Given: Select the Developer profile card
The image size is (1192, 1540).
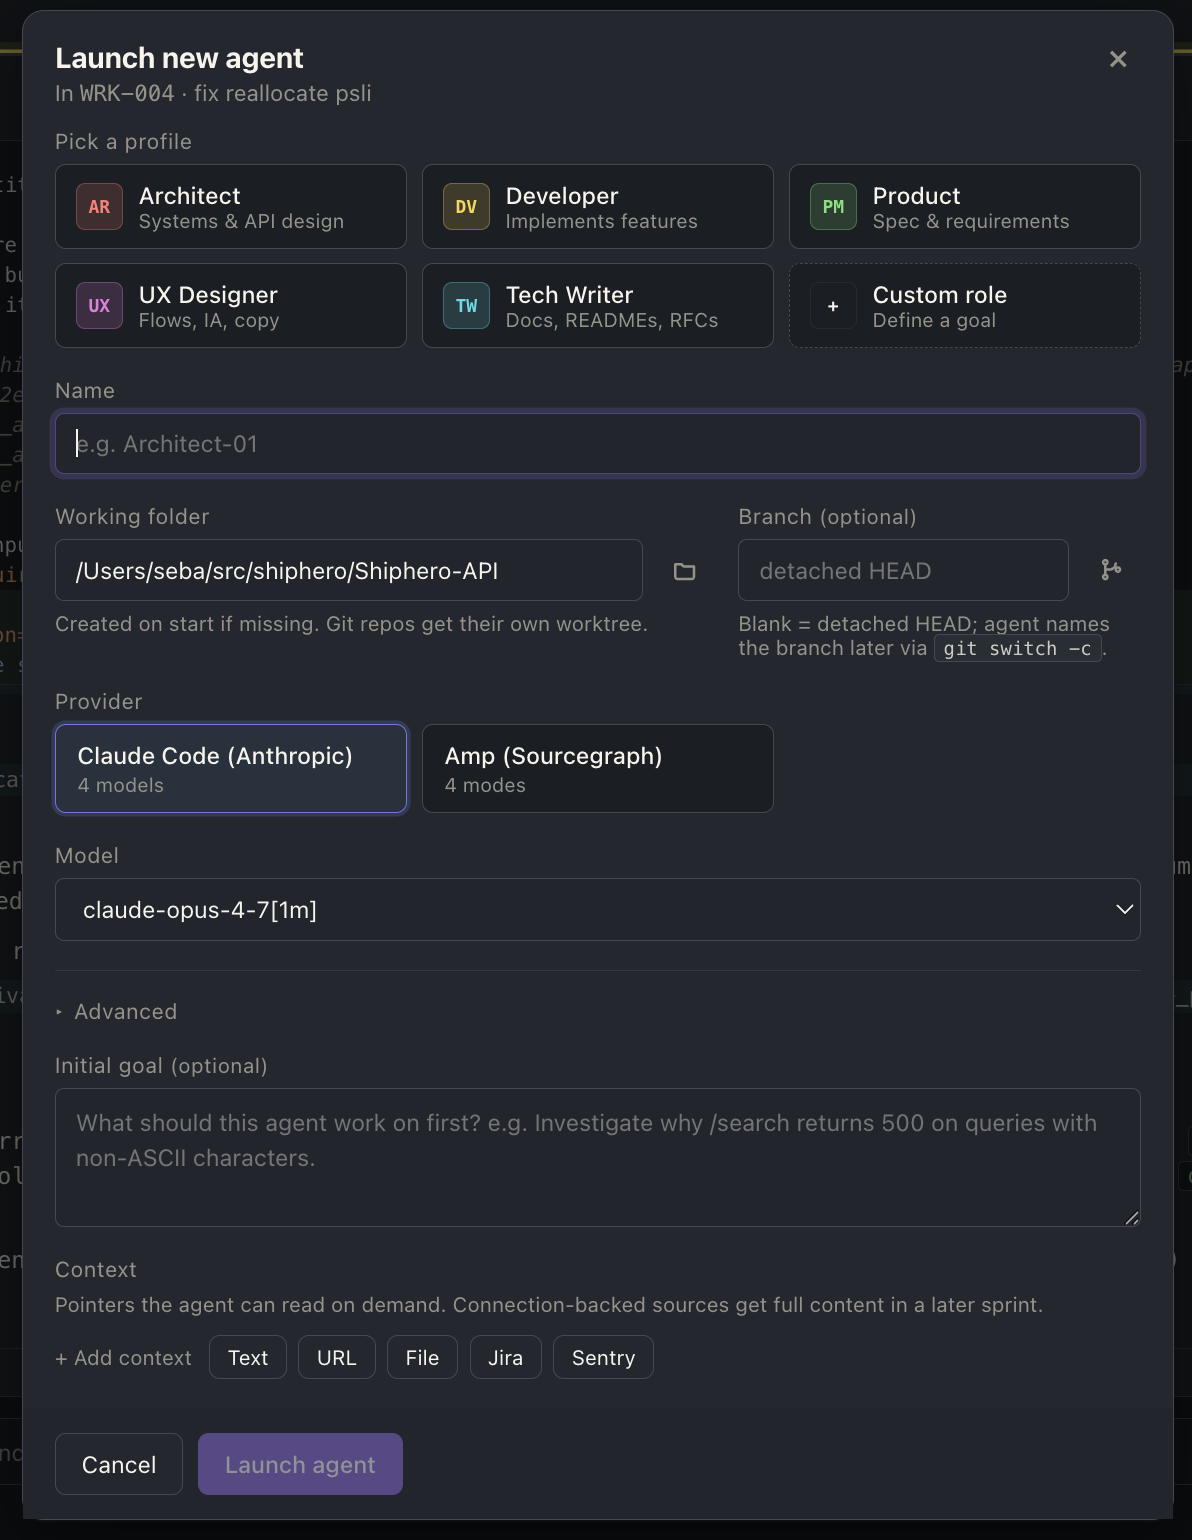Looking at the screenshot, I should pyautogui.click(x=598, y=207).
